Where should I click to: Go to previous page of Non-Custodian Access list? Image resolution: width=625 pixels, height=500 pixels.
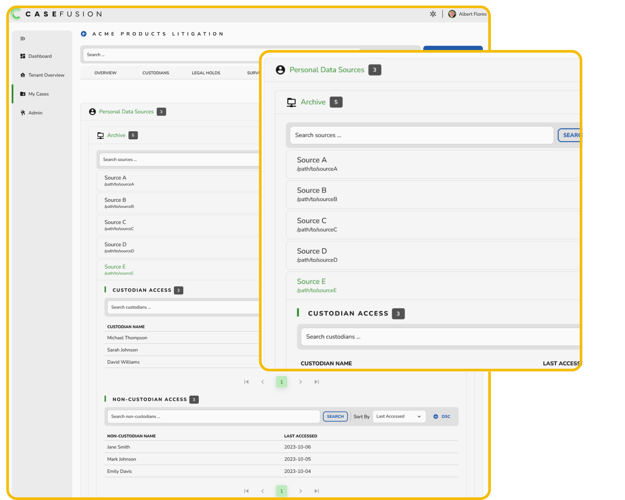pos(262,491)
